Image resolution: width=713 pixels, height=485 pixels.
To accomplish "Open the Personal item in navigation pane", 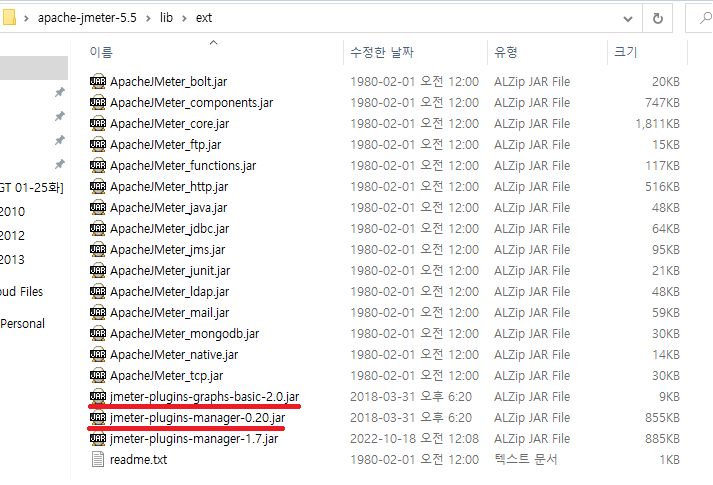I will (23, 324).
